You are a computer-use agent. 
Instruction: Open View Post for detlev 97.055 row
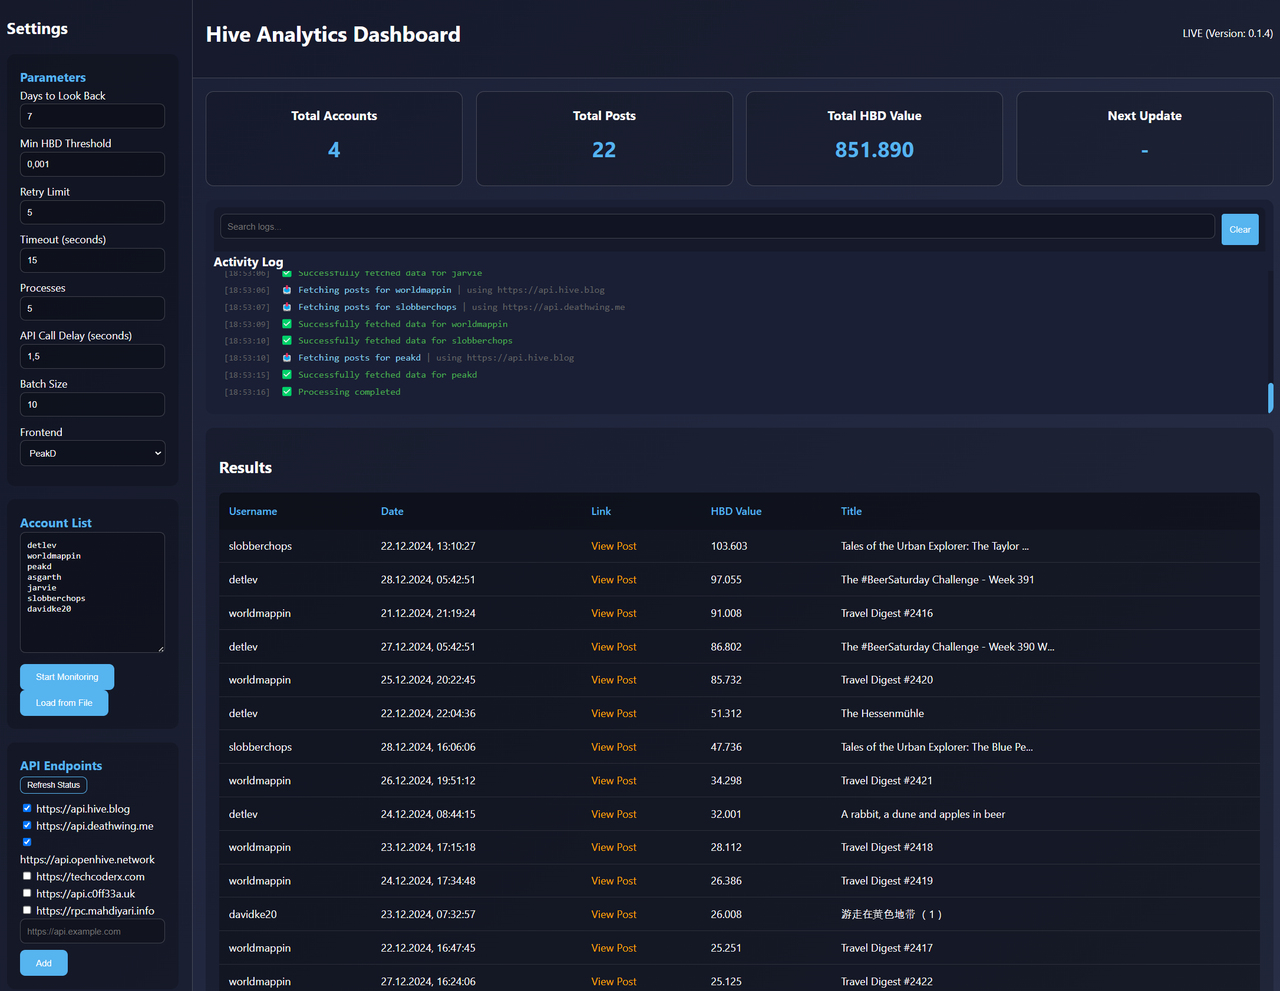613,580
